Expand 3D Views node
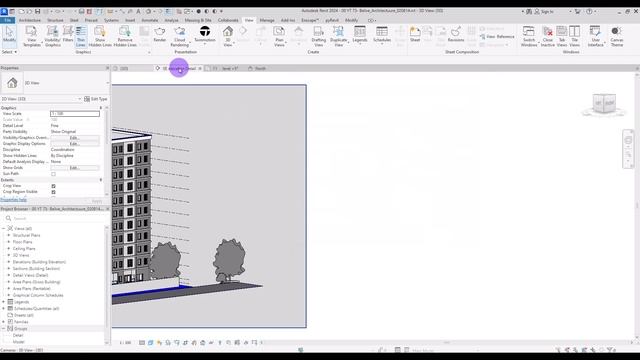The image size is (640, 360). 9,256
